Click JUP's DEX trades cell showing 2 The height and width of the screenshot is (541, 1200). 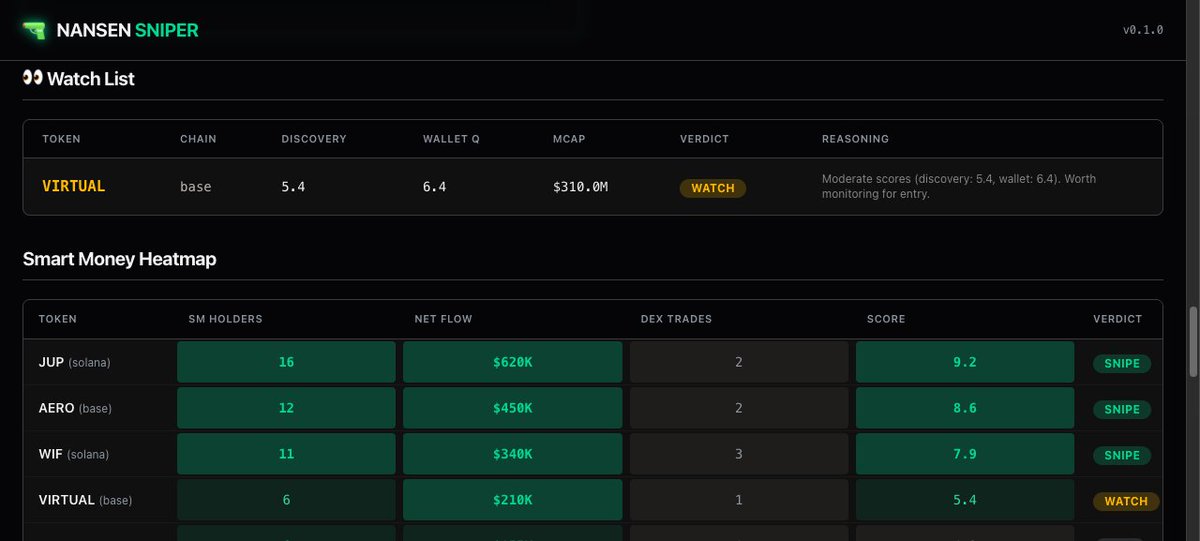point(739,362)
